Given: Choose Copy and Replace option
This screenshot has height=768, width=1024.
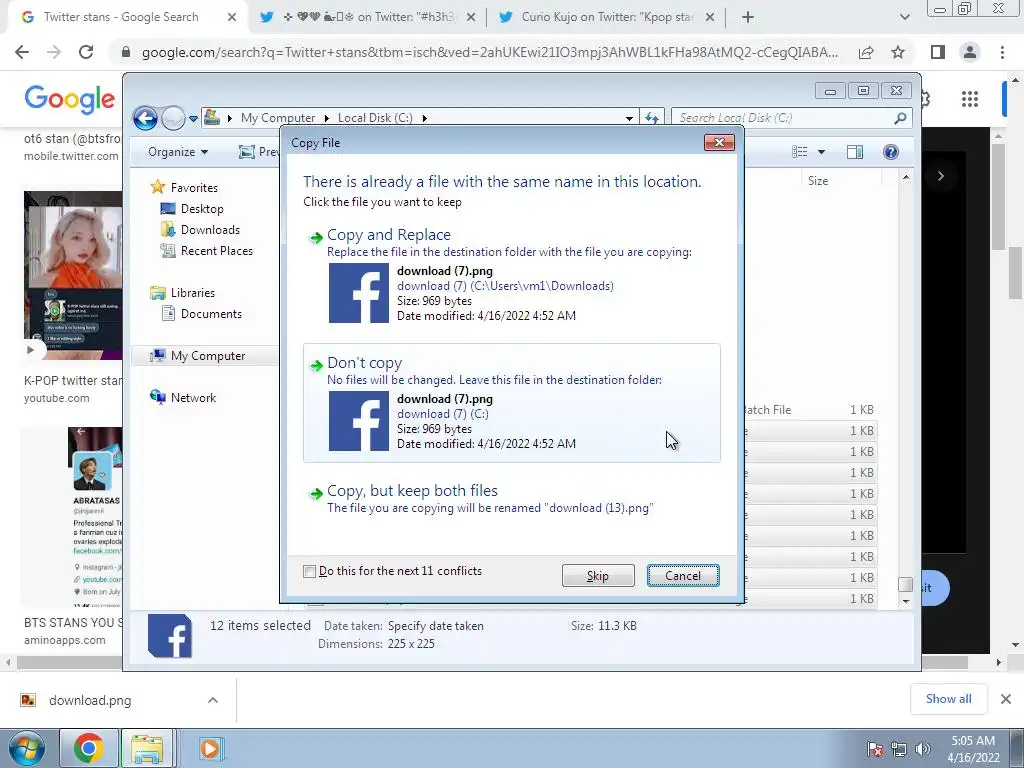Looking at the screenshot, I should pyautogui.click(x=511, y=276).
